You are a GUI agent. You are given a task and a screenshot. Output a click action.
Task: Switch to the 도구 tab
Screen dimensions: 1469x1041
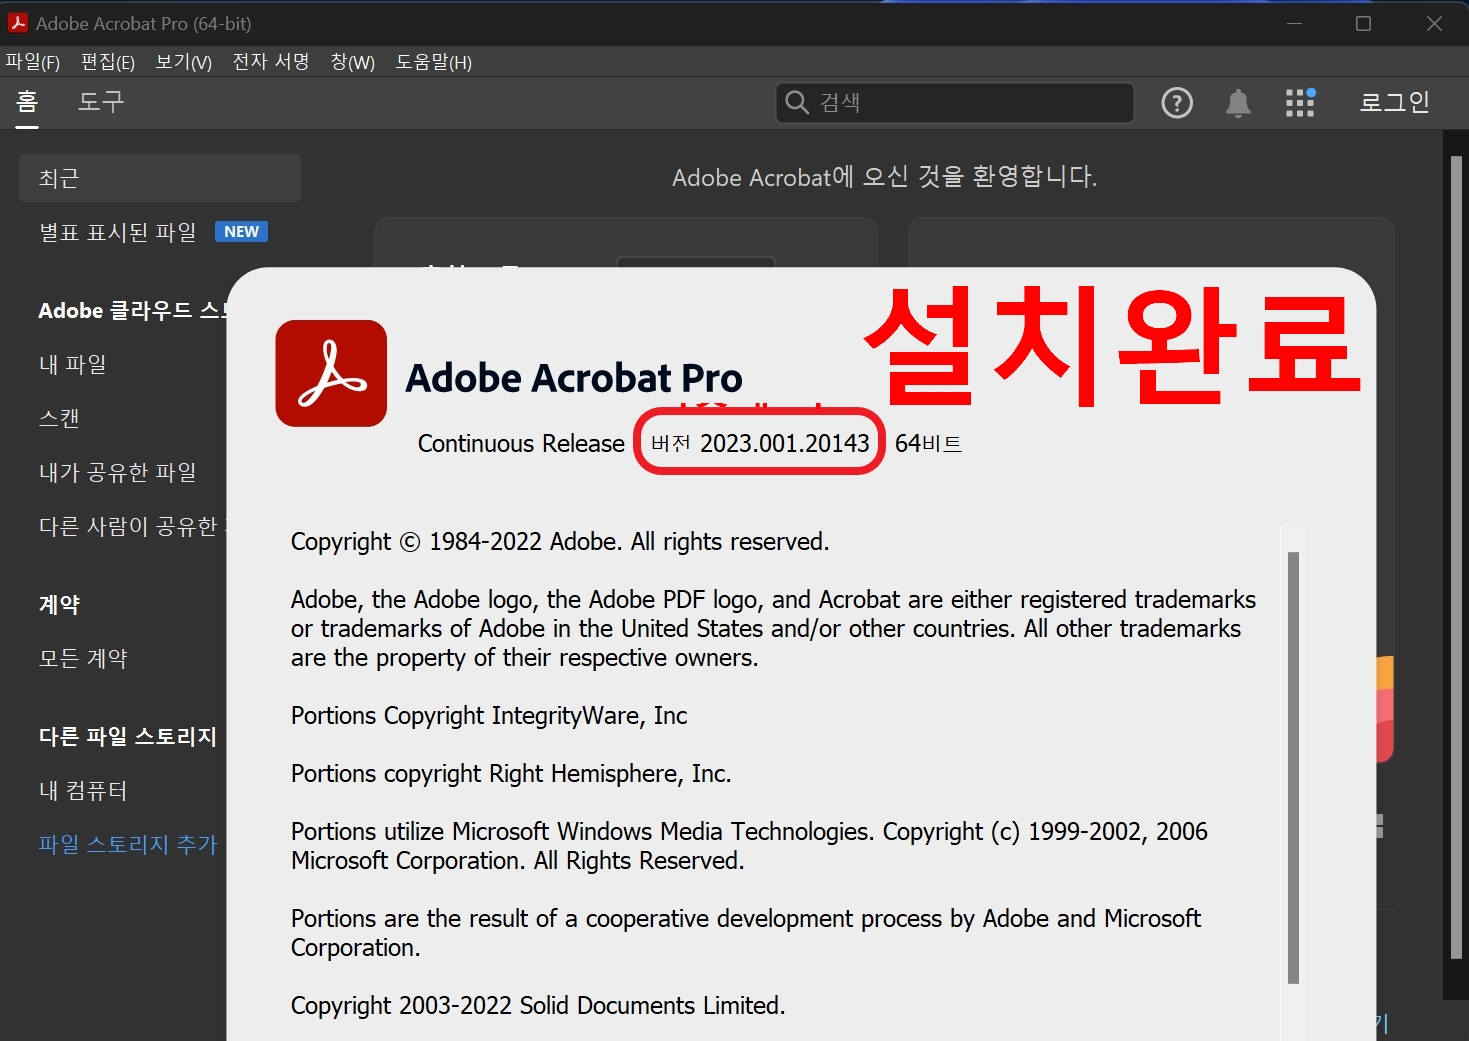(x=101, y=102)
